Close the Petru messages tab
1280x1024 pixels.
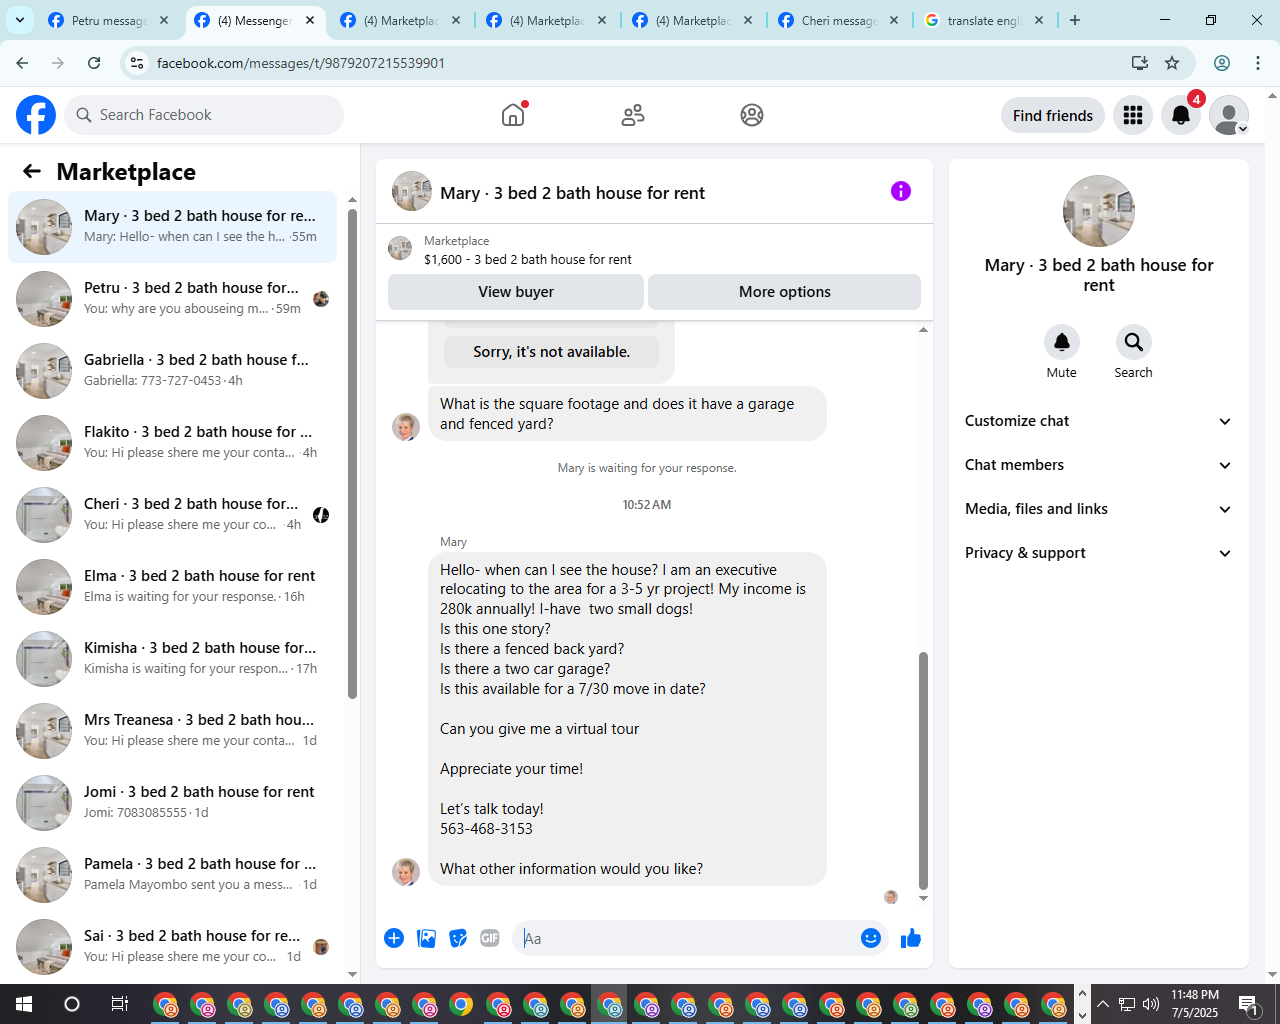(164, 20)
